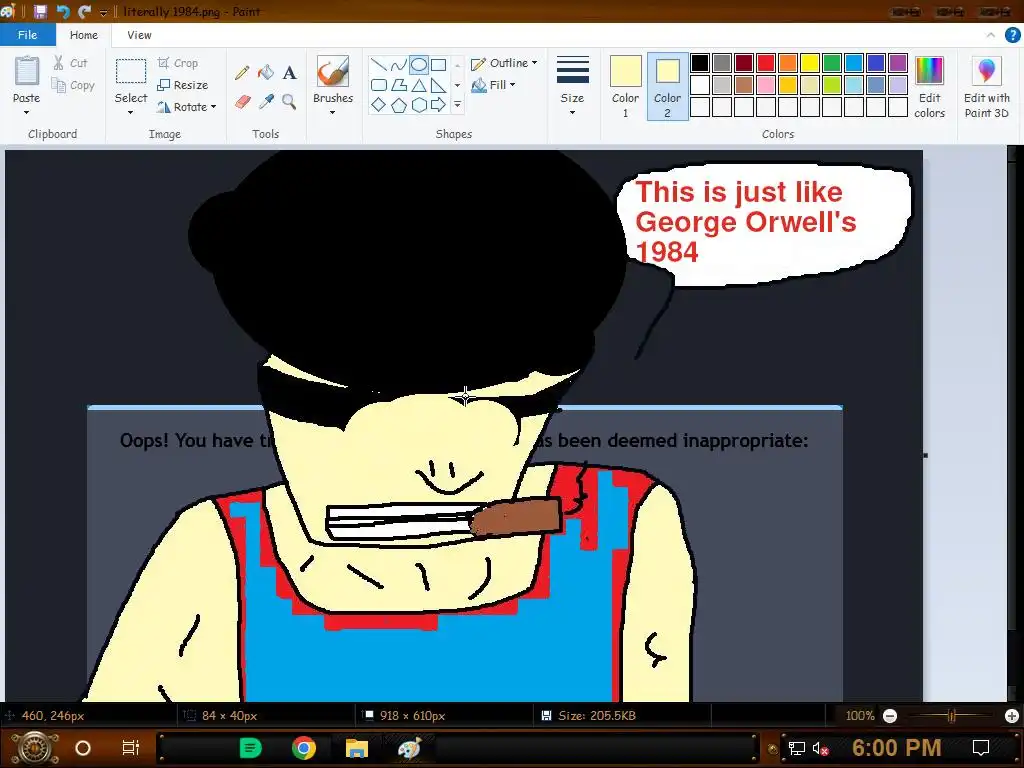Image resolution: width=1024 pixels, height=768 pixels.
Task: Click the Task View taskbar icon
Action: coord(131,748)
